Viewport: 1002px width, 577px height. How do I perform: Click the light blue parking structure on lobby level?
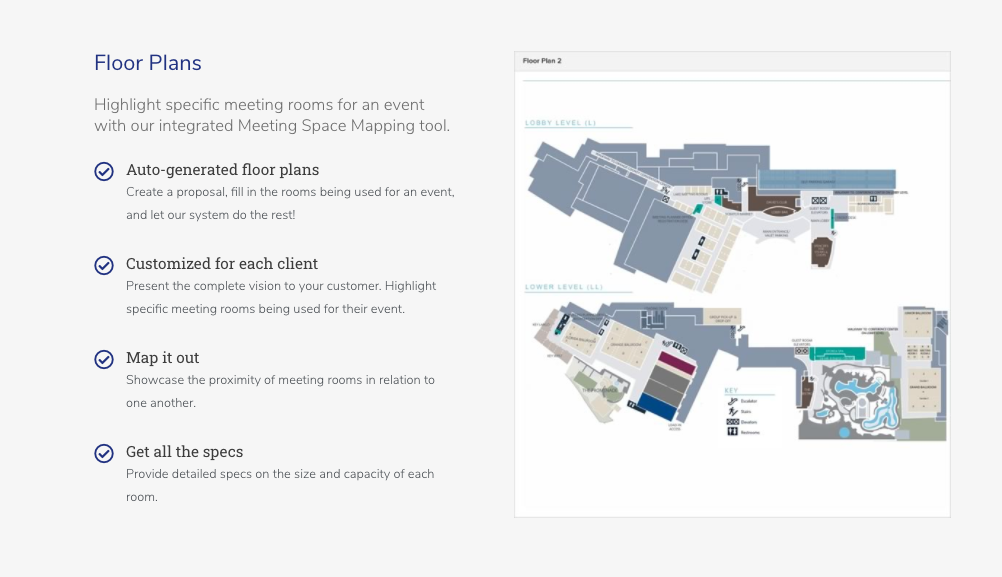(826, 179)
